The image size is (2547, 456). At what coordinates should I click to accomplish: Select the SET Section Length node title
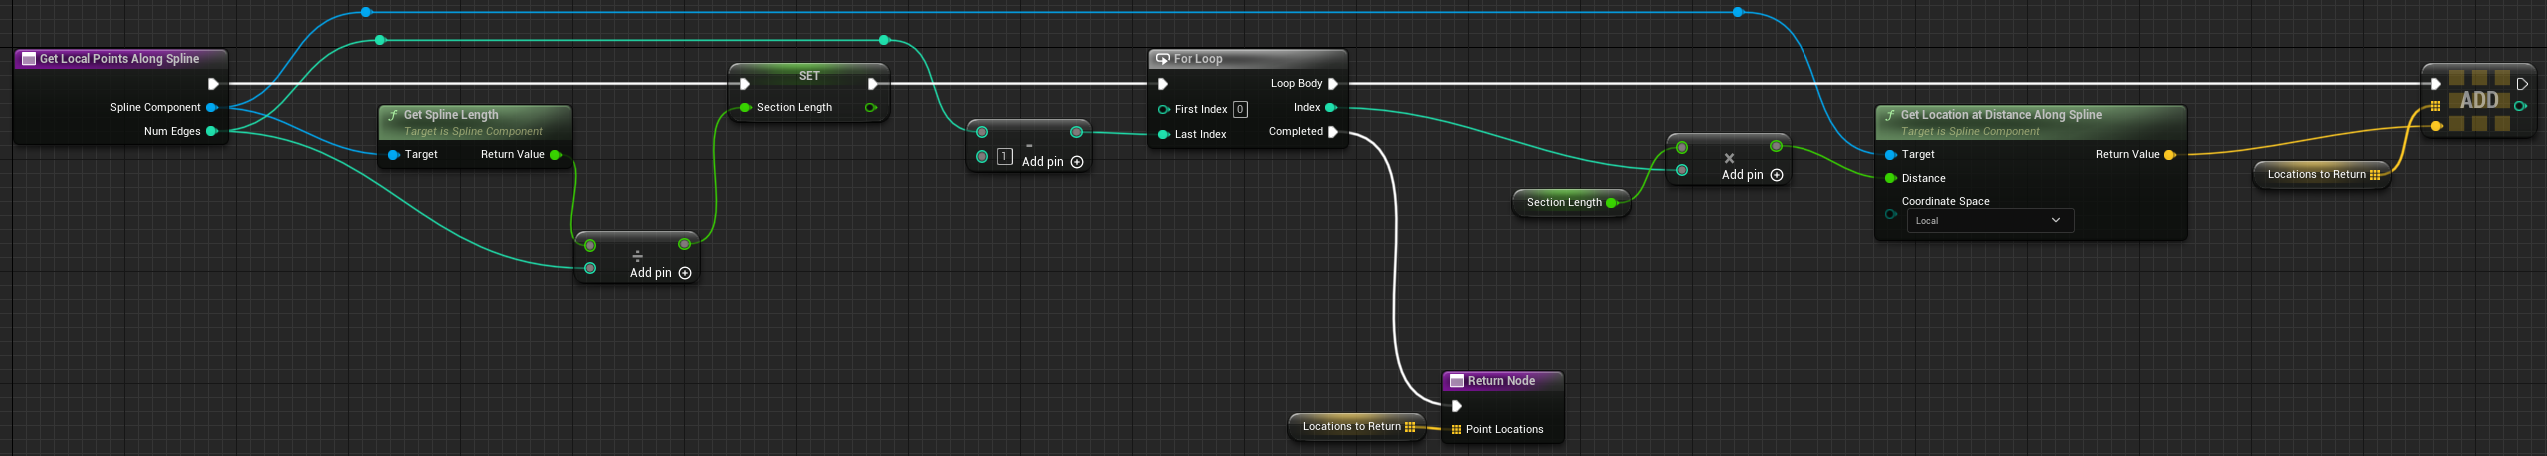pyautogui.click(x=809, y=76)
